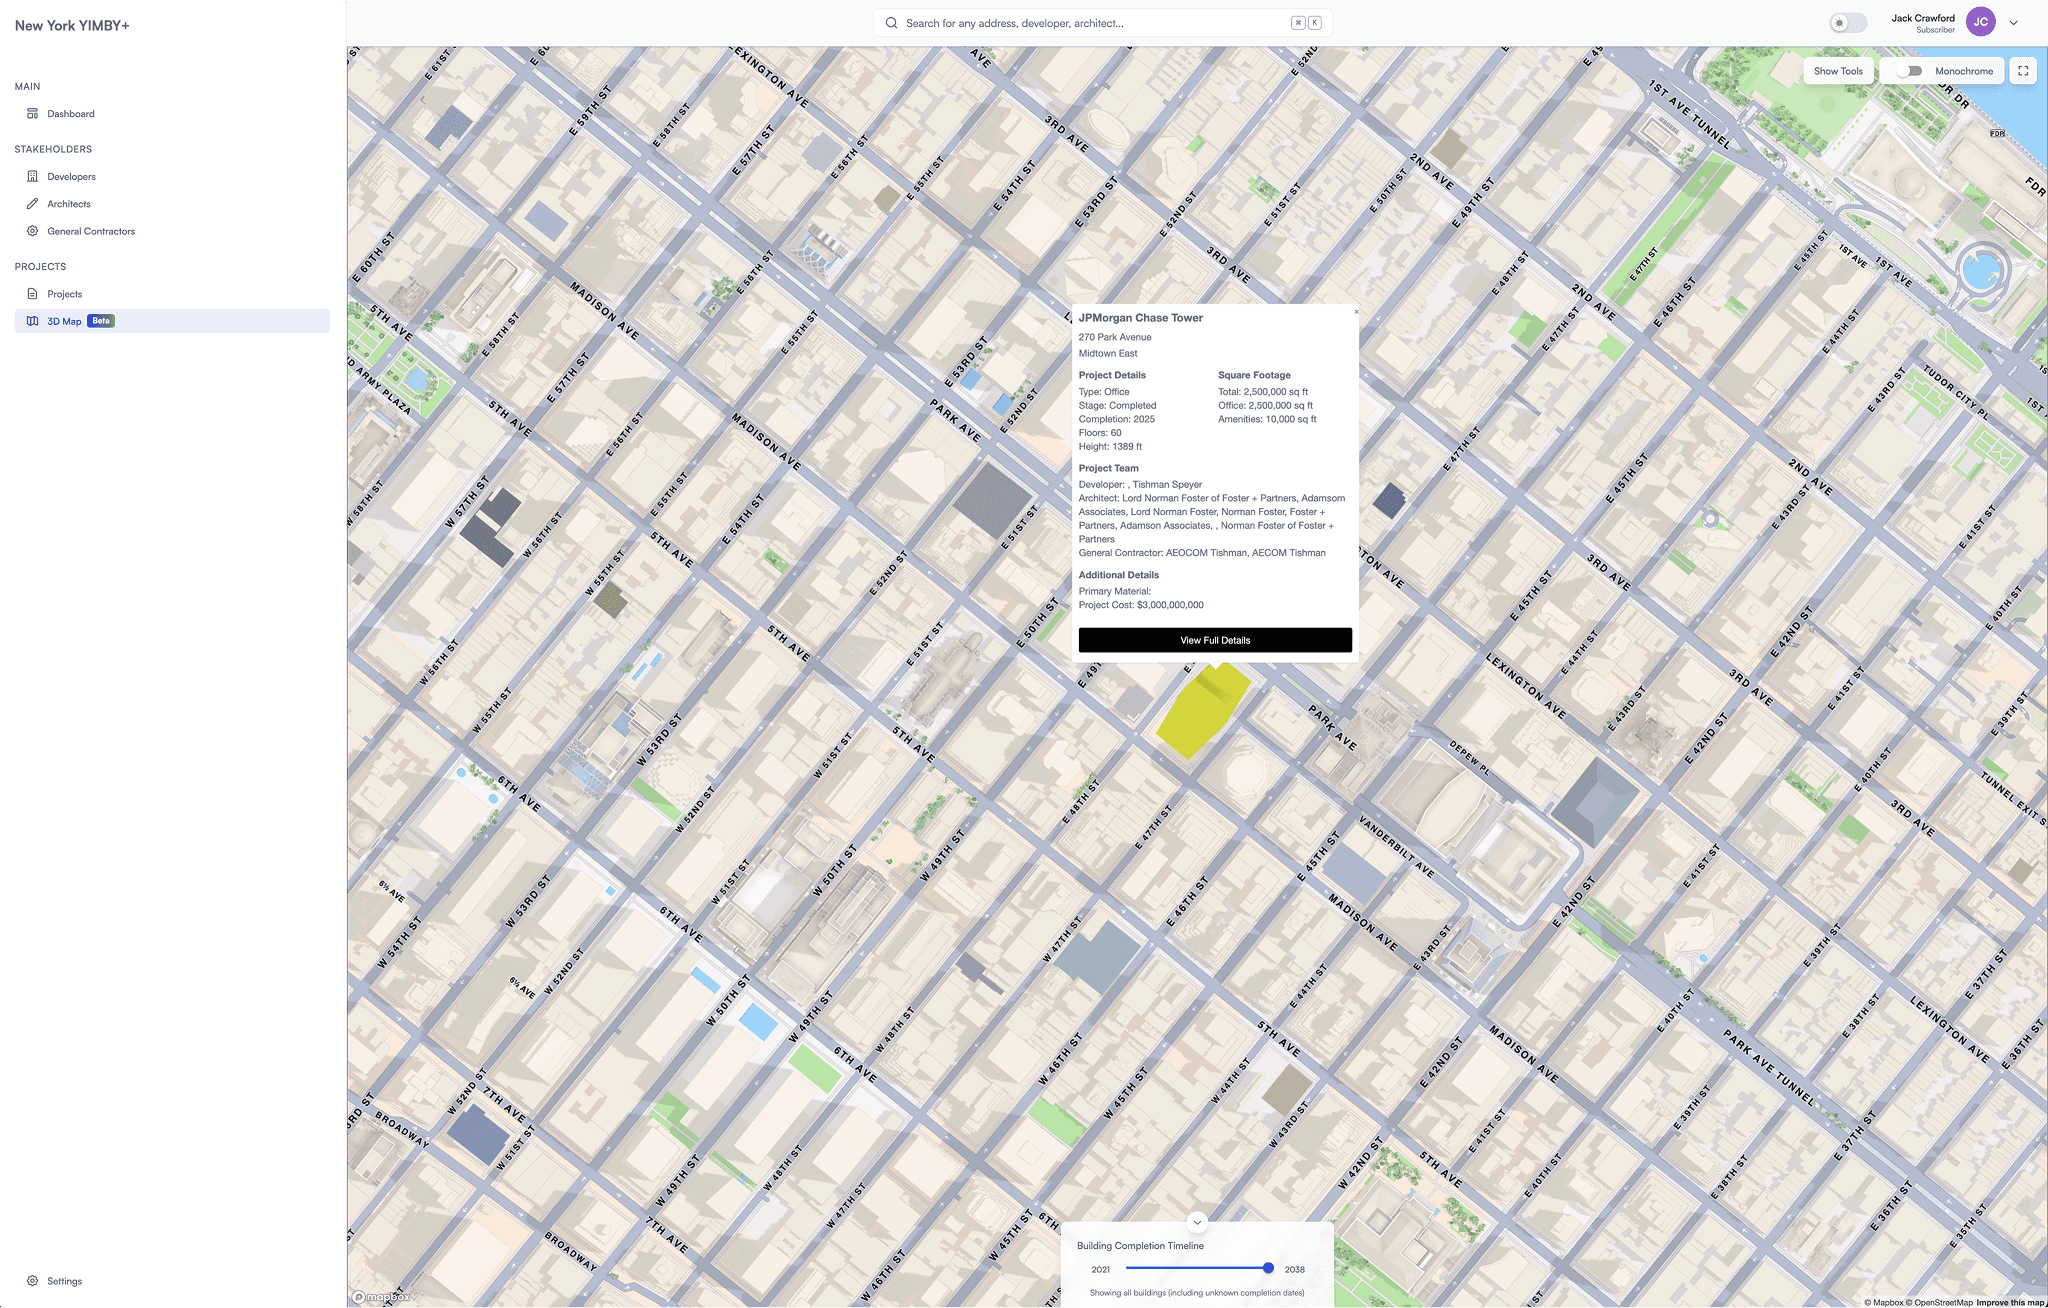This screenshot has width=2048, height=1308.
Task: Click the 3D Map icon
Action: pos(32,321)
